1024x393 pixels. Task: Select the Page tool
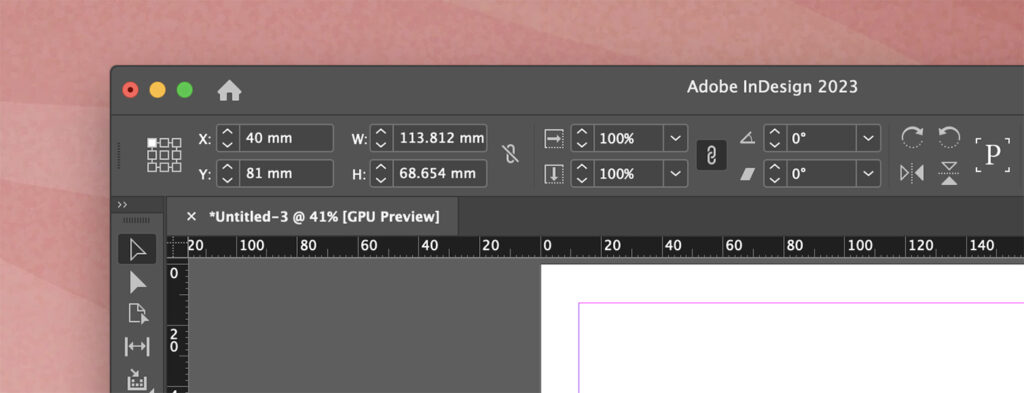pyautogui.click(x=137, y=314)
